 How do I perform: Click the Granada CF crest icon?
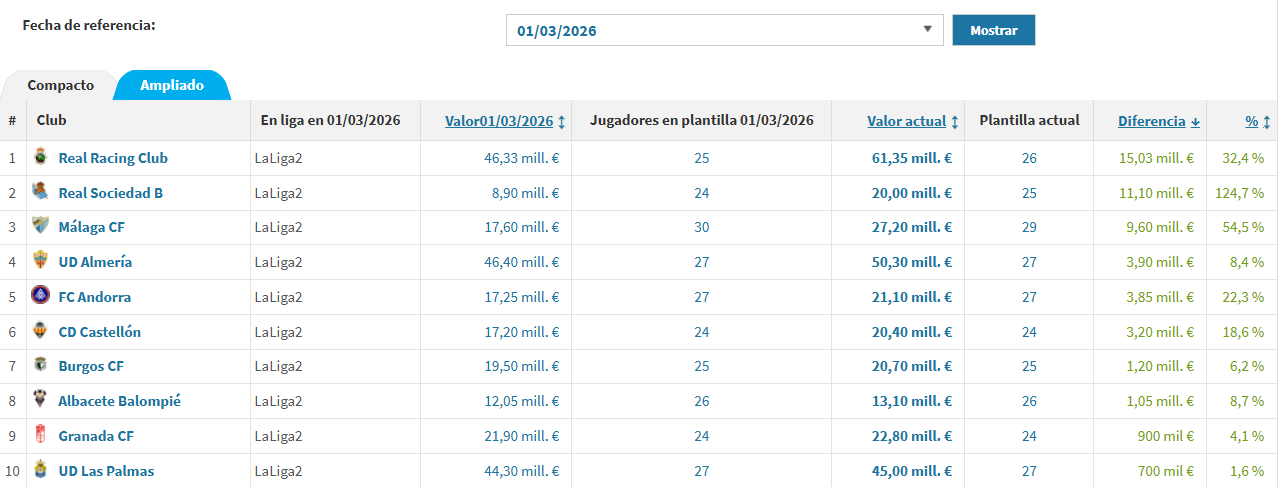tap(40, 435)
